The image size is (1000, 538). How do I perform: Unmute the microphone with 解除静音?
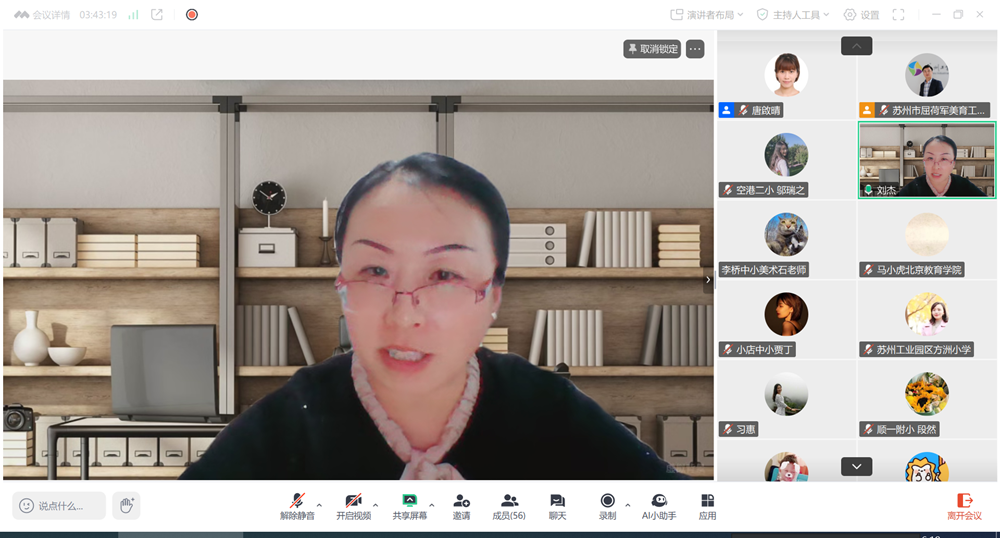(296, 506)
